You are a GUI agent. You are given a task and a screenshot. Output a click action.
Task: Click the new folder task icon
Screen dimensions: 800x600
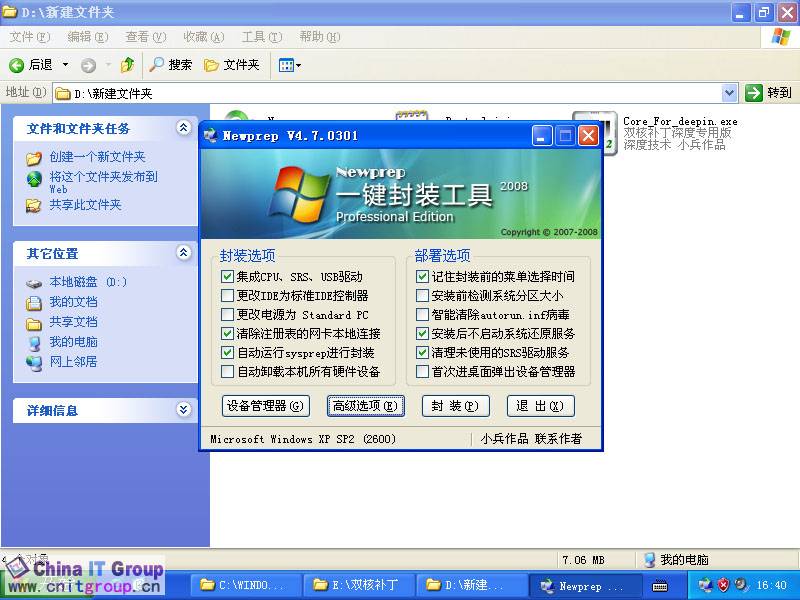pyautogui.click(x=34, y=158)
